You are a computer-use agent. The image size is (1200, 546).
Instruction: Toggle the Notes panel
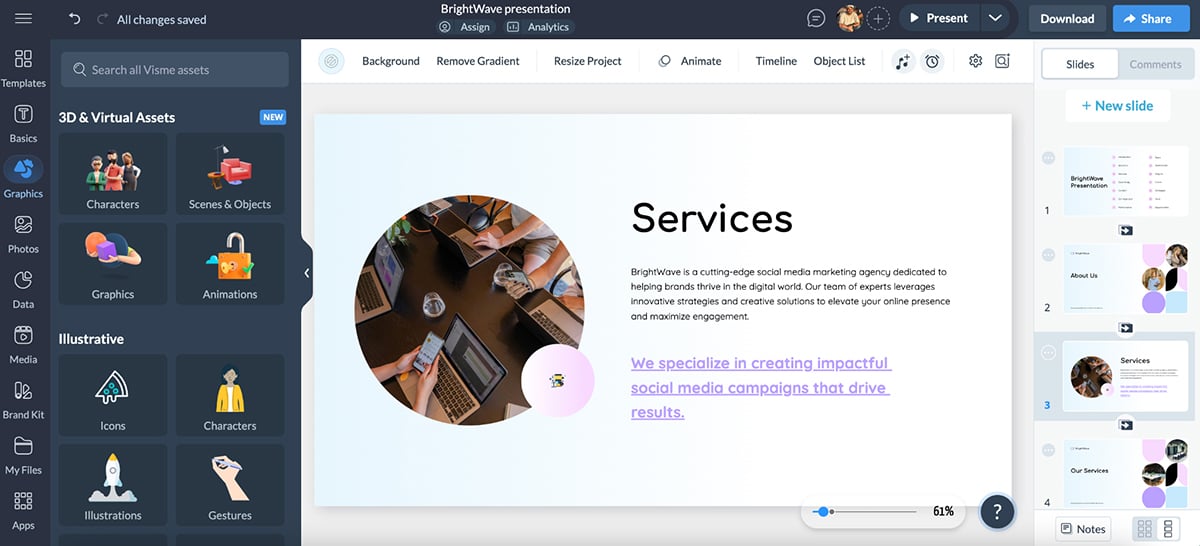pos(1083,529)
